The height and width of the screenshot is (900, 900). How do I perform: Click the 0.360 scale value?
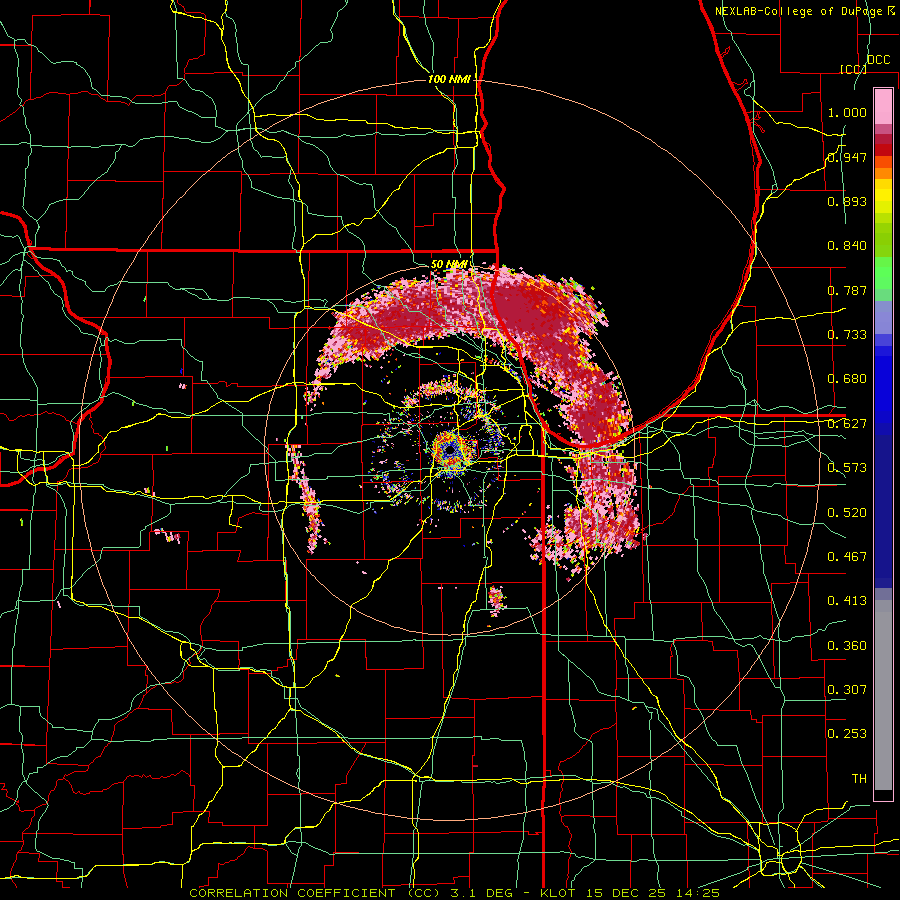click(847, 646)
